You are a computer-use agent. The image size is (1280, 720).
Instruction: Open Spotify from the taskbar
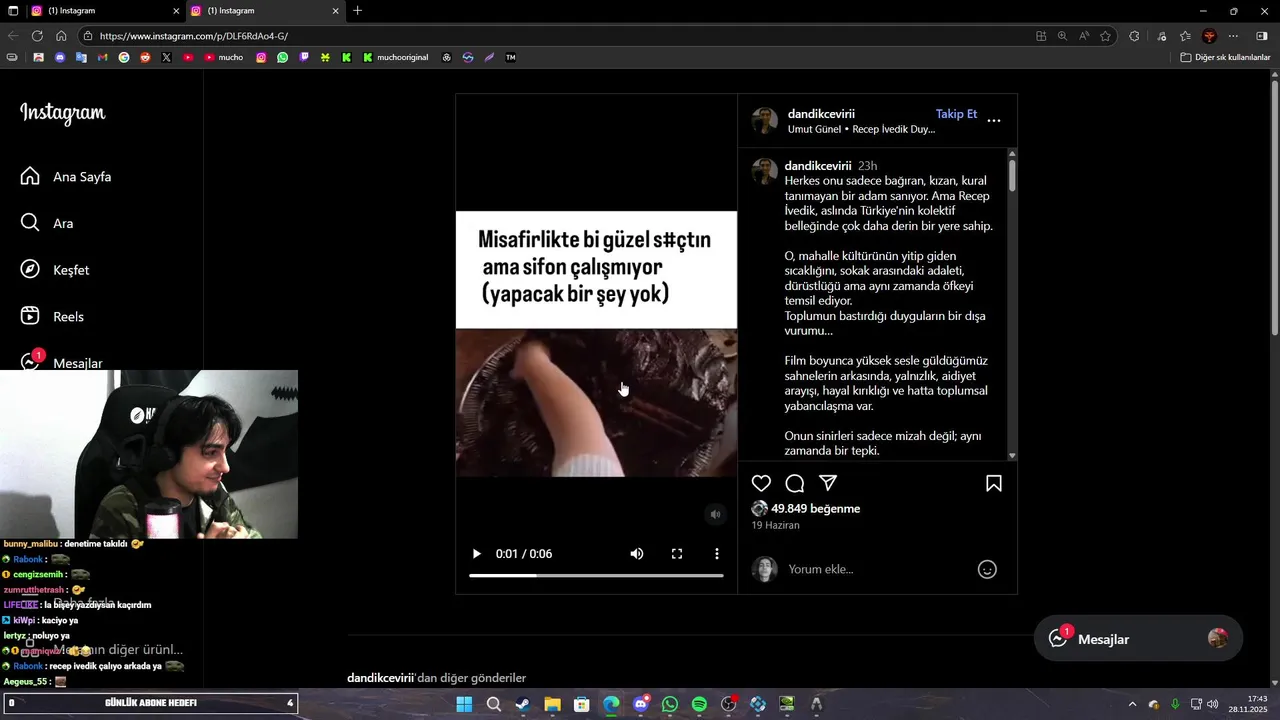tap(699, 704)
